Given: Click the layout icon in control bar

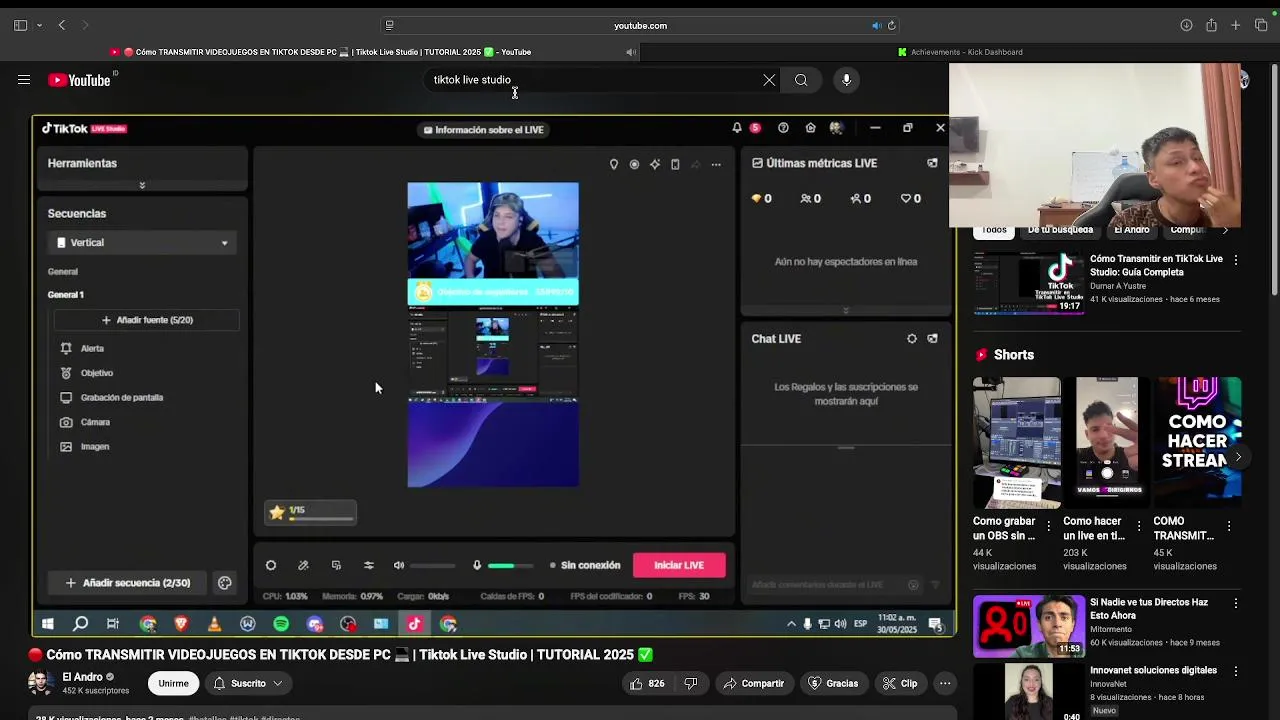Looking at the screenshot, I should pos(336,565).
